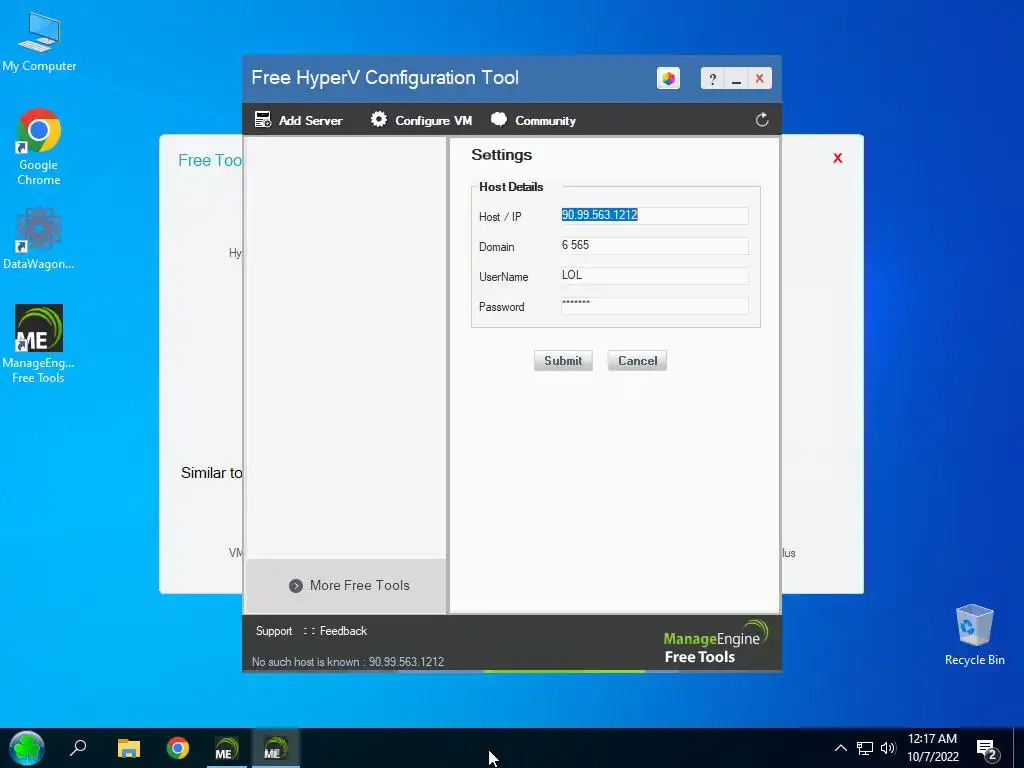Click the refresh icon in HyperV toolbar
Viewport: 1024px width, 768px height.
click(x=761, y=120)
